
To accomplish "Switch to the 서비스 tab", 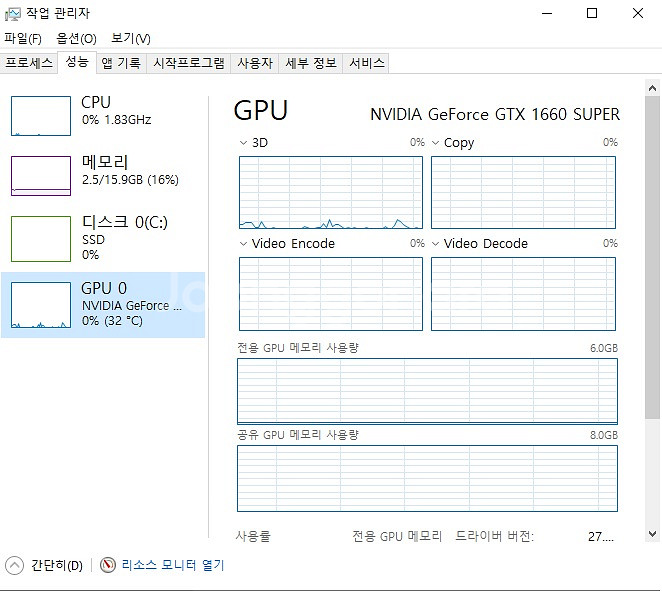I will 367,63.
